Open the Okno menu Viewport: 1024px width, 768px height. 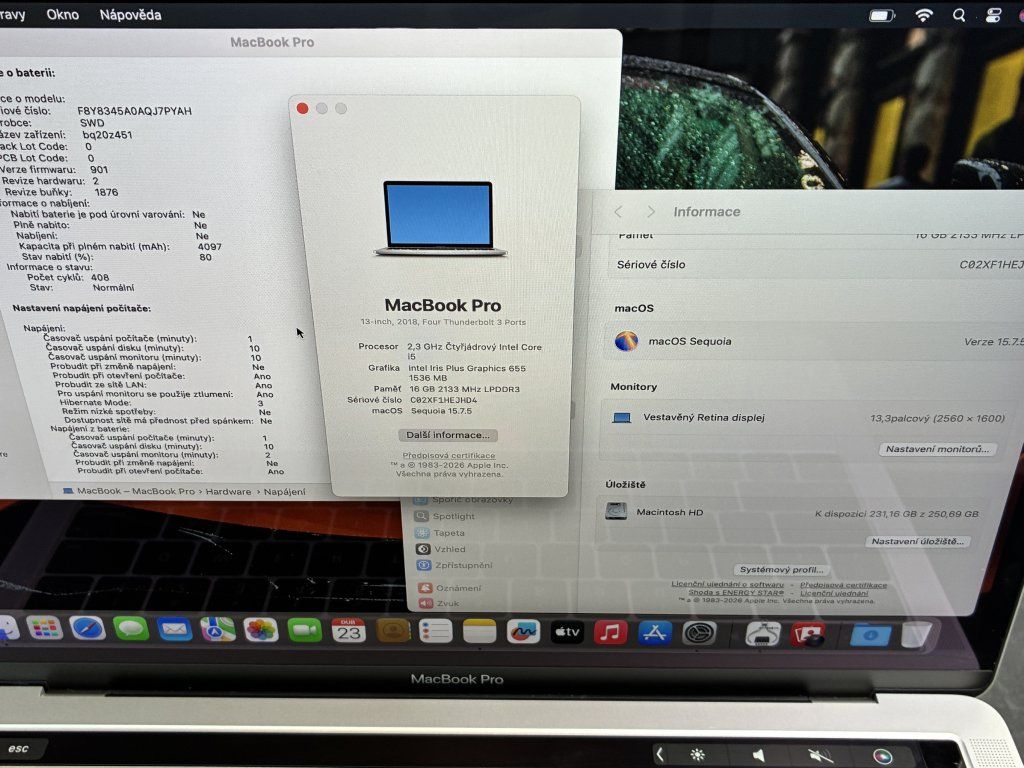pyautogui.click(x=63, y=14)
